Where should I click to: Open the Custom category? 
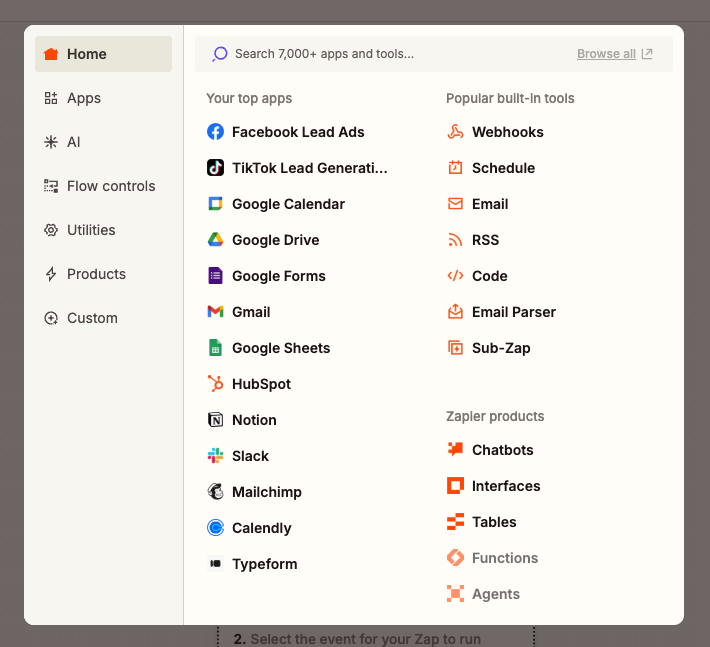click(x=92, y=318)
